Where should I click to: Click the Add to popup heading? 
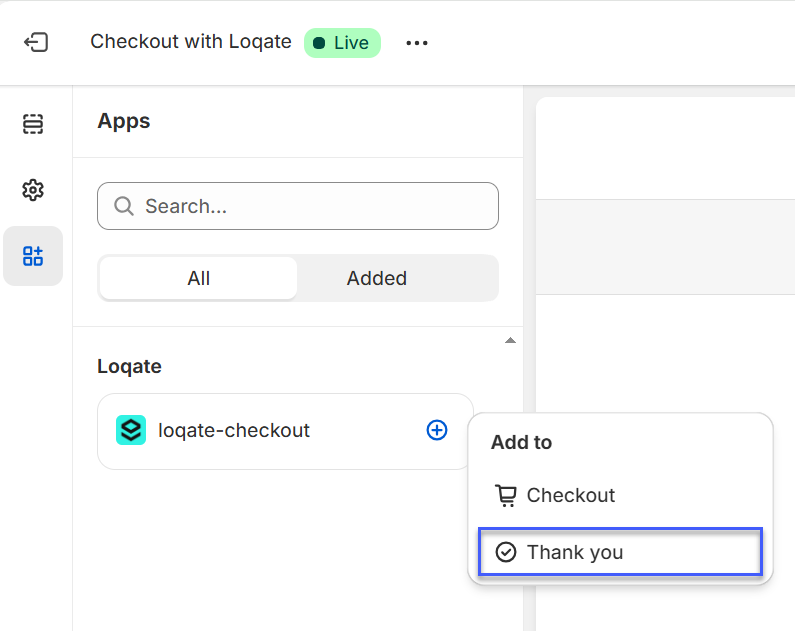521,442
